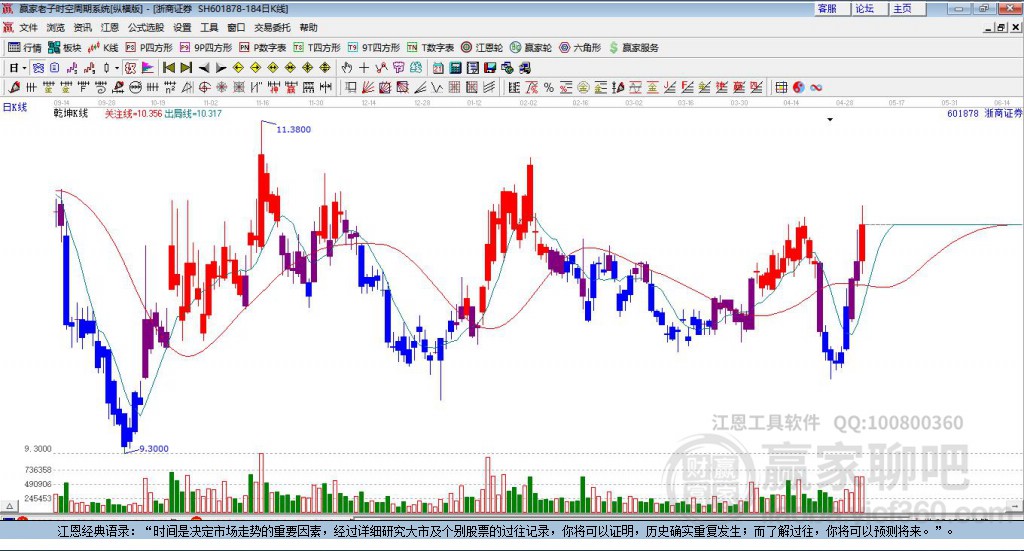Image resolution: width=1024 pixels, height=551 pixels.
Task: Click the 736358 volume axis value
Action: pos(38,470)
